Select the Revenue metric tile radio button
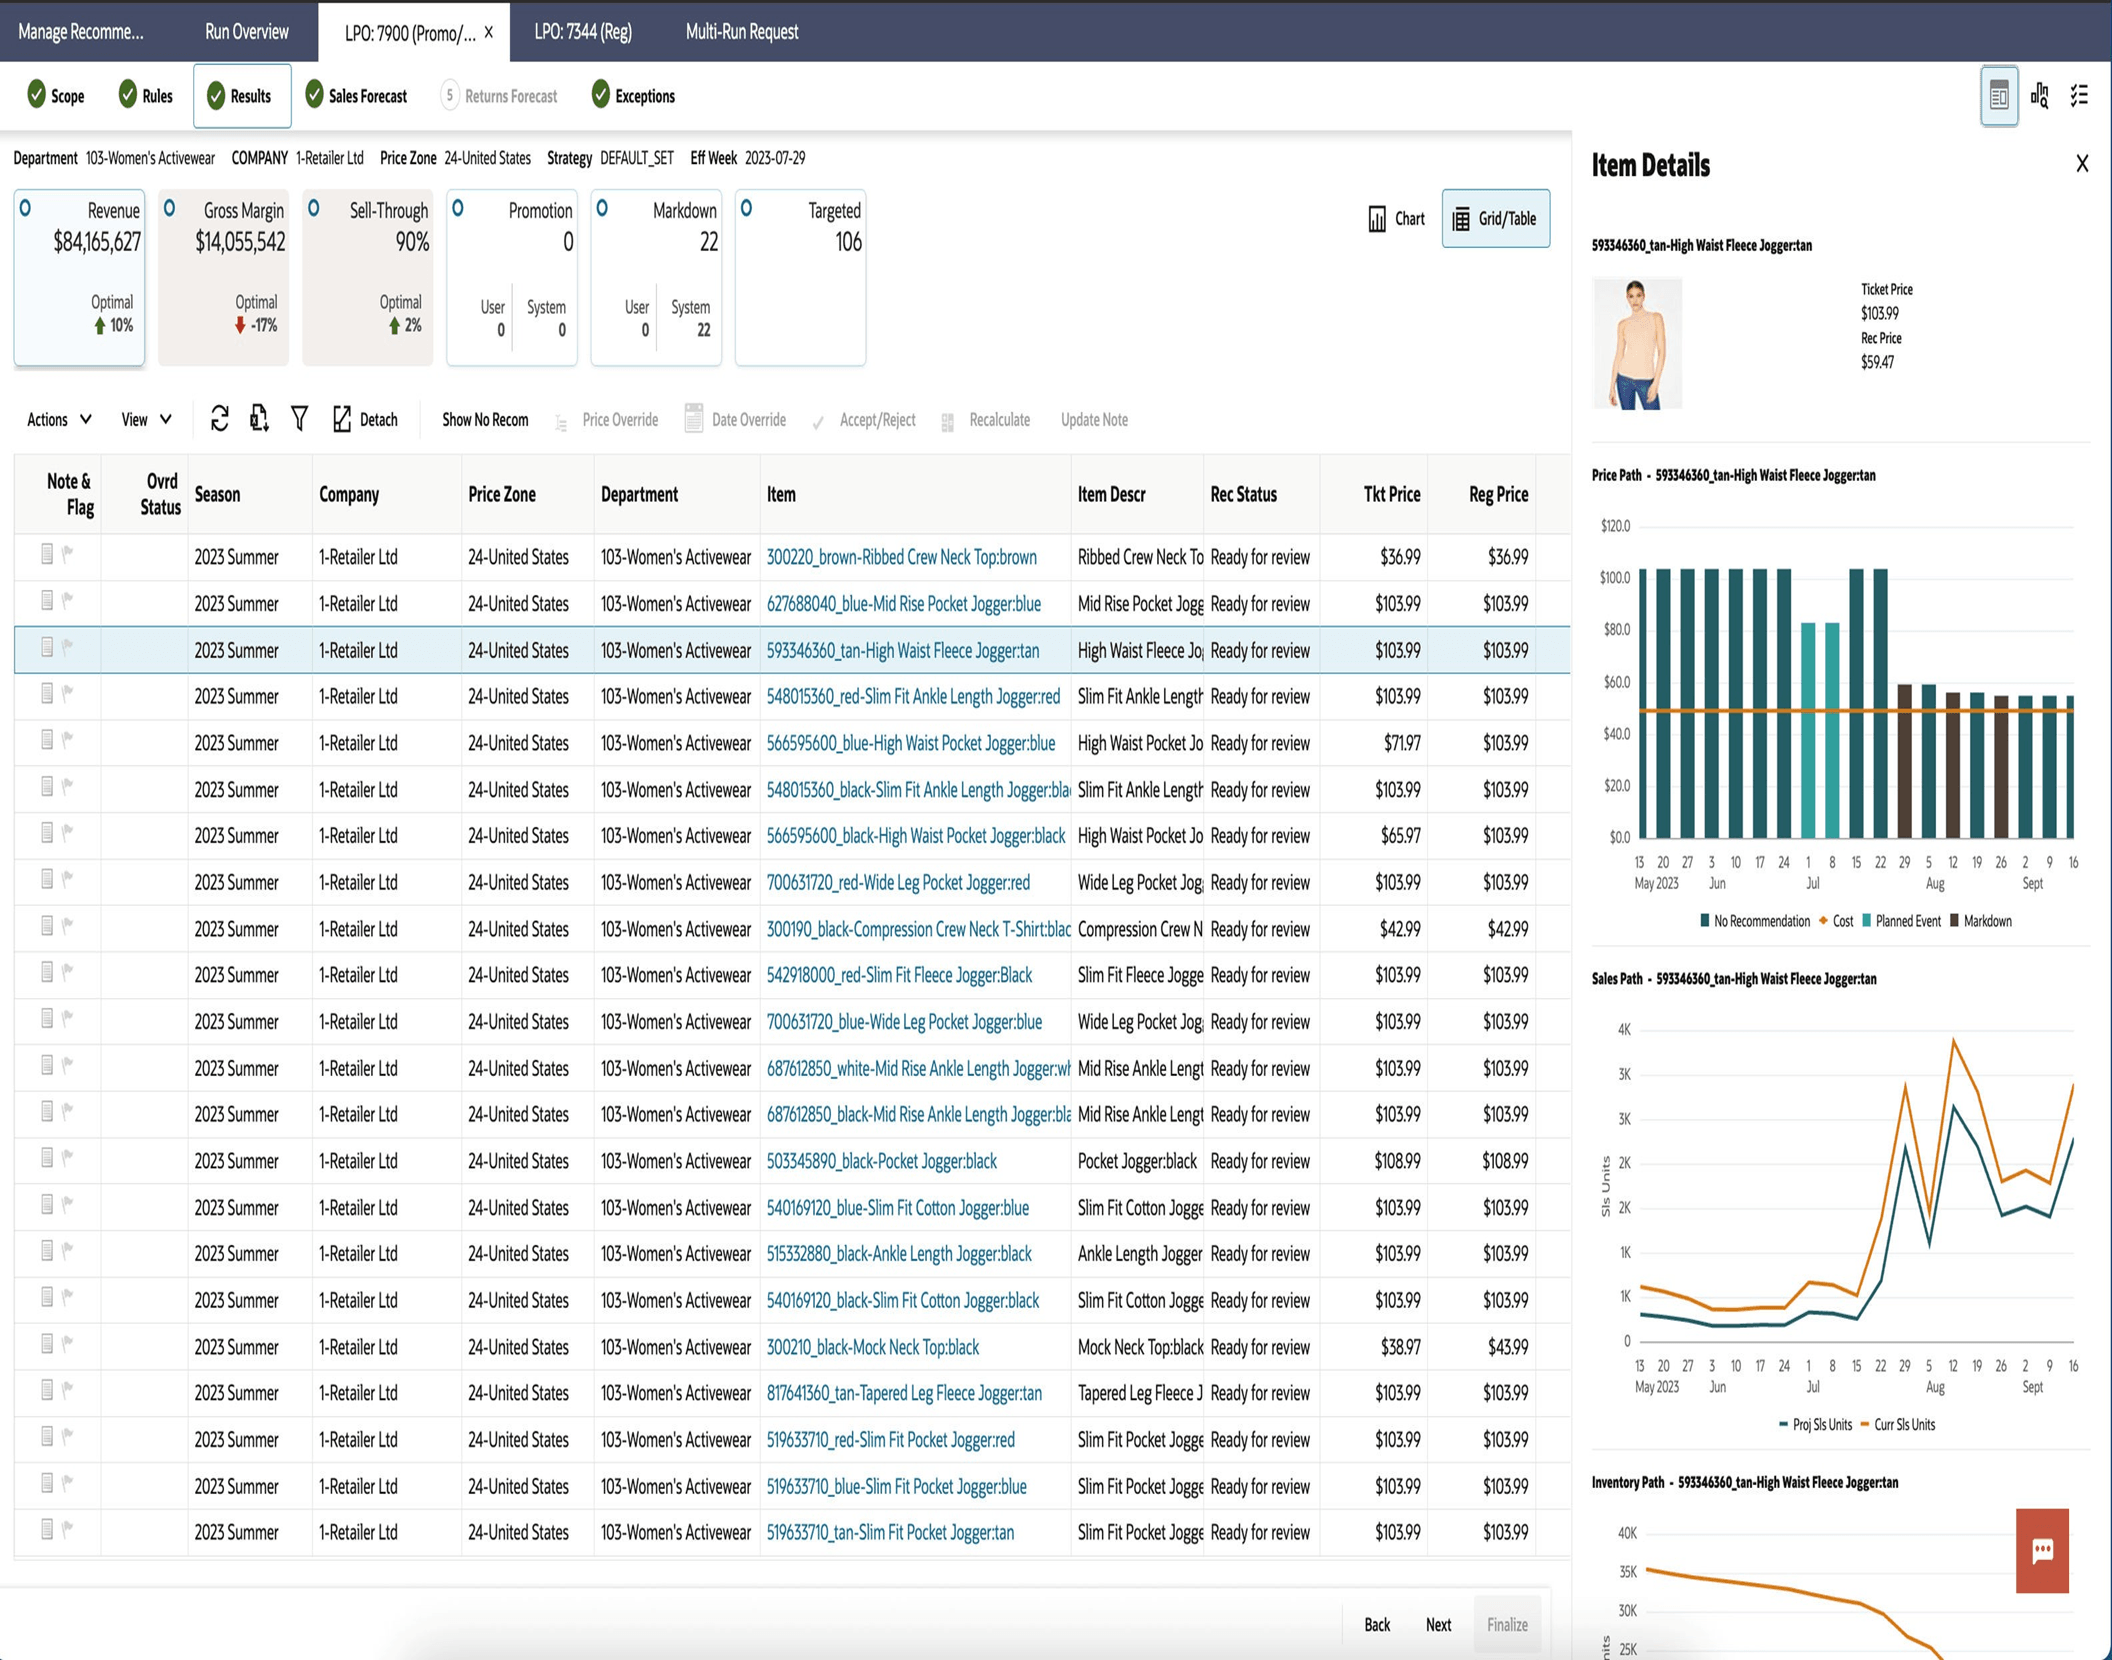 tap(23, 207)
